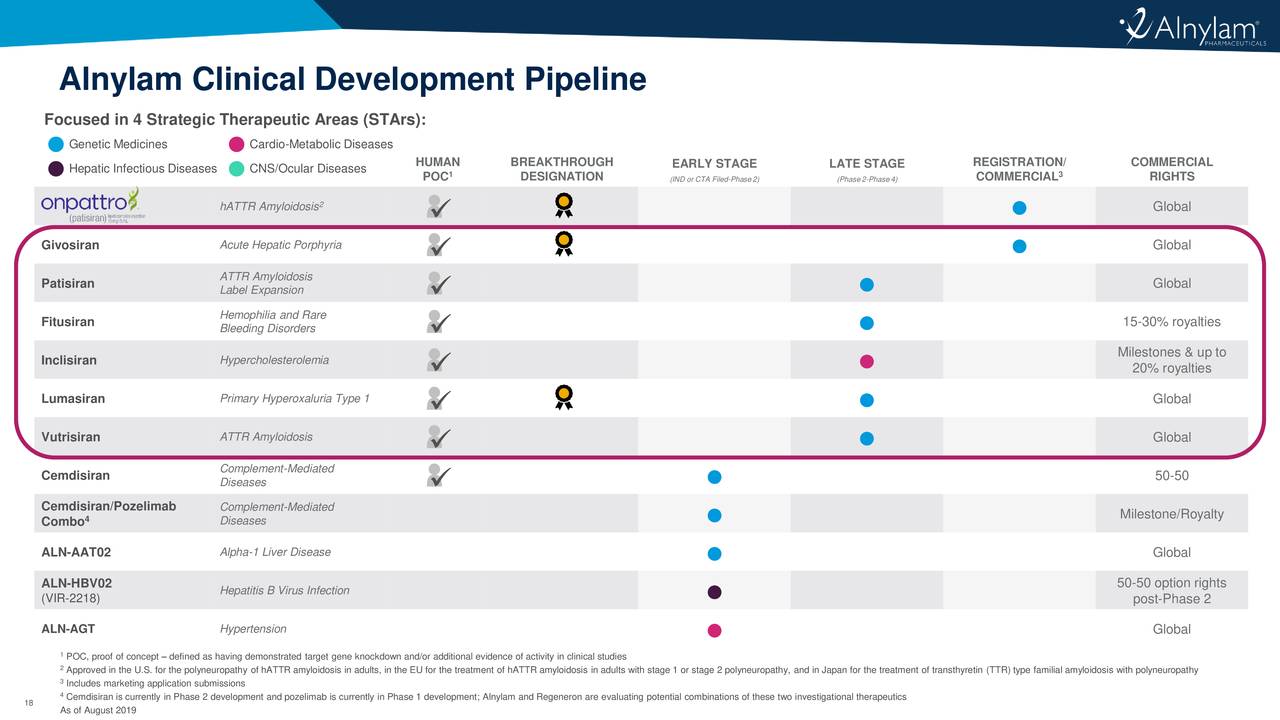Click the 50-50 option rights post-Phase 2 cell
This screenshot has width=1280, height=720.
pyautogui.click(x=1171, y=591)
